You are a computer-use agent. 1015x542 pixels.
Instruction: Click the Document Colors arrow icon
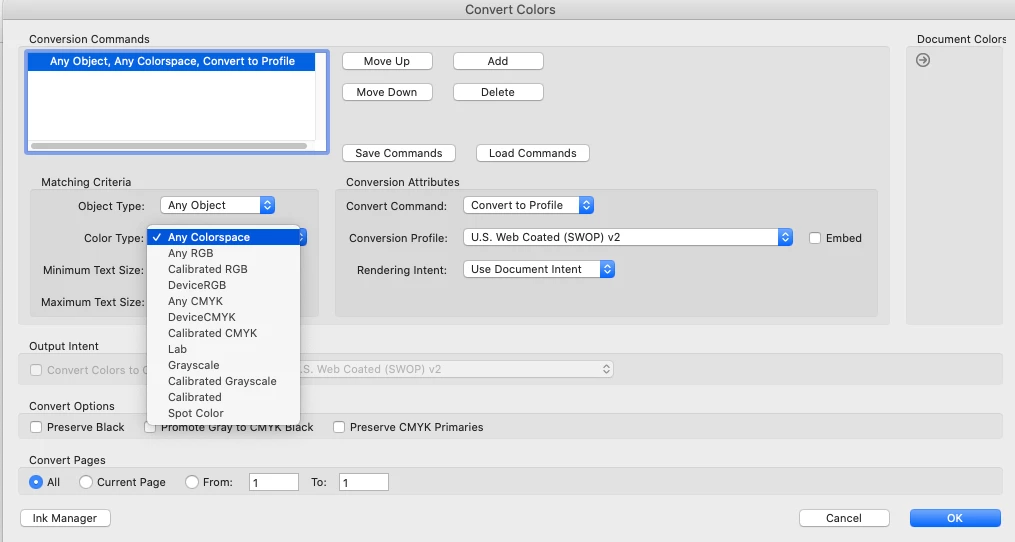click(x=923, y=60)
